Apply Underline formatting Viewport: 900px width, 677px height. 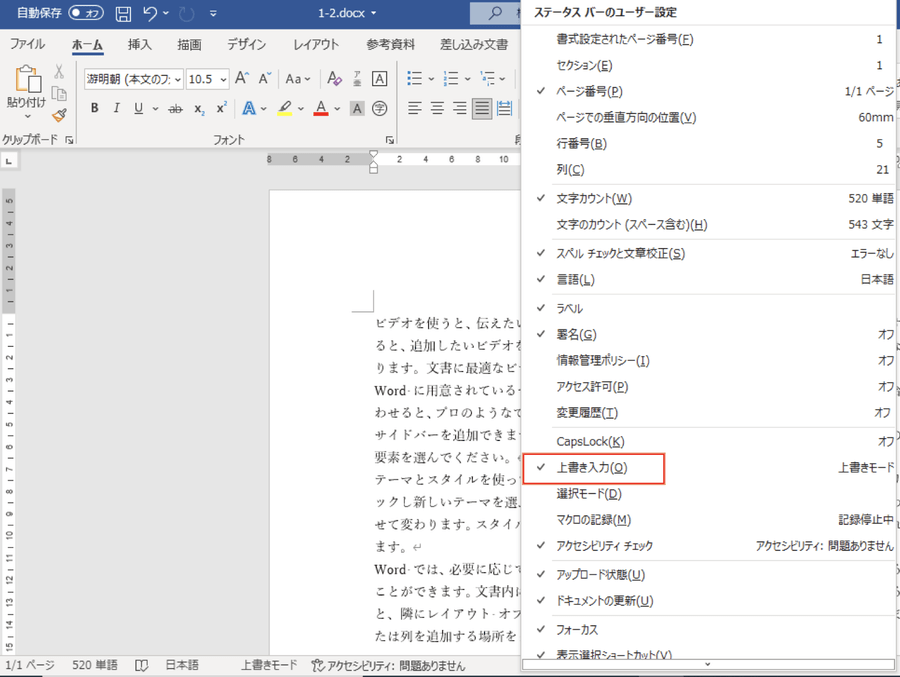coord(138,108)
